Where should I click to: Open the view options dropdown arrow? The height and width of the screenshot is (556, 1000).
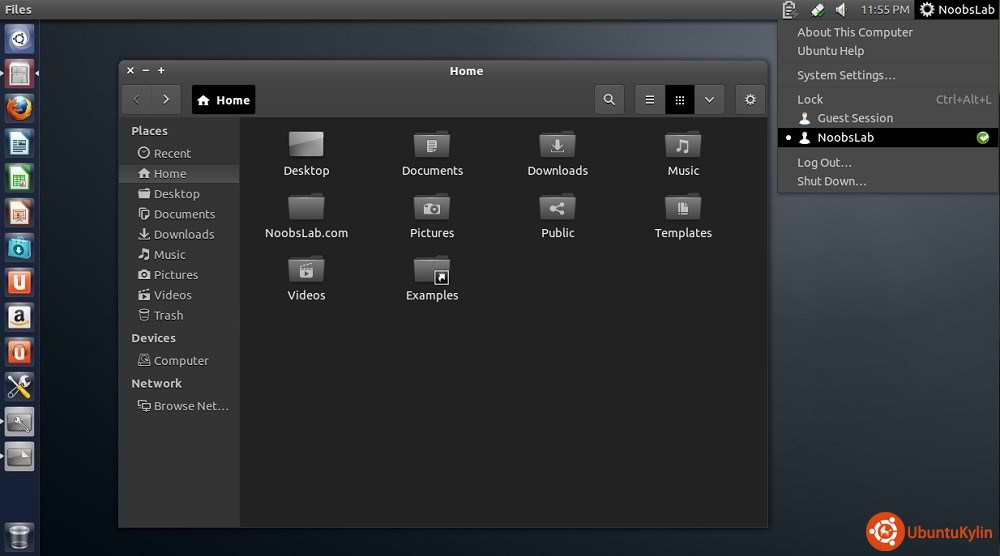point(709,100)
